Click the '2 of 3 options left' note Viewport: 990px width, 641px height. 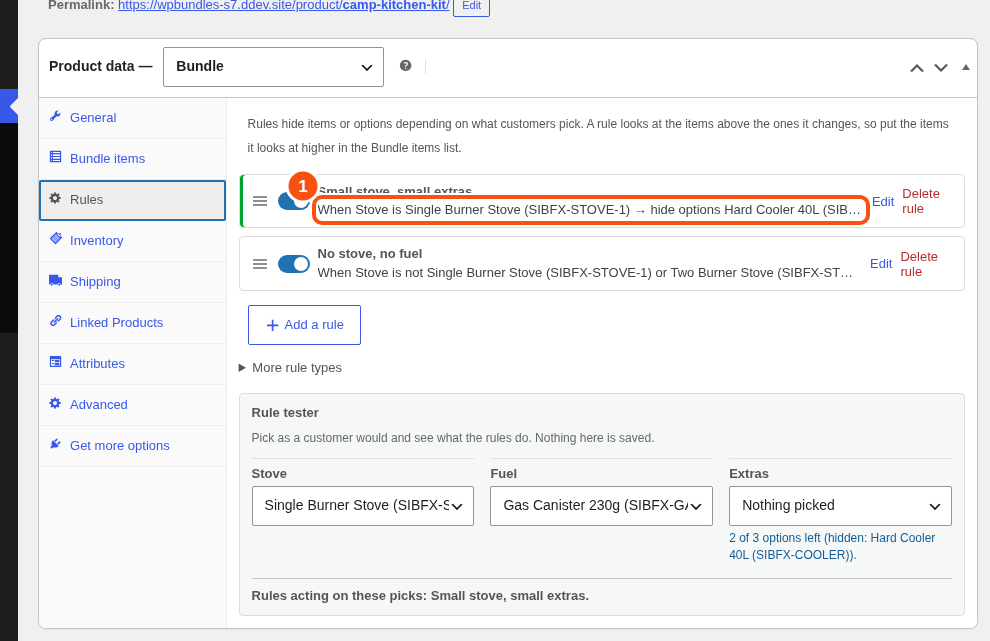tap(832, 546)
